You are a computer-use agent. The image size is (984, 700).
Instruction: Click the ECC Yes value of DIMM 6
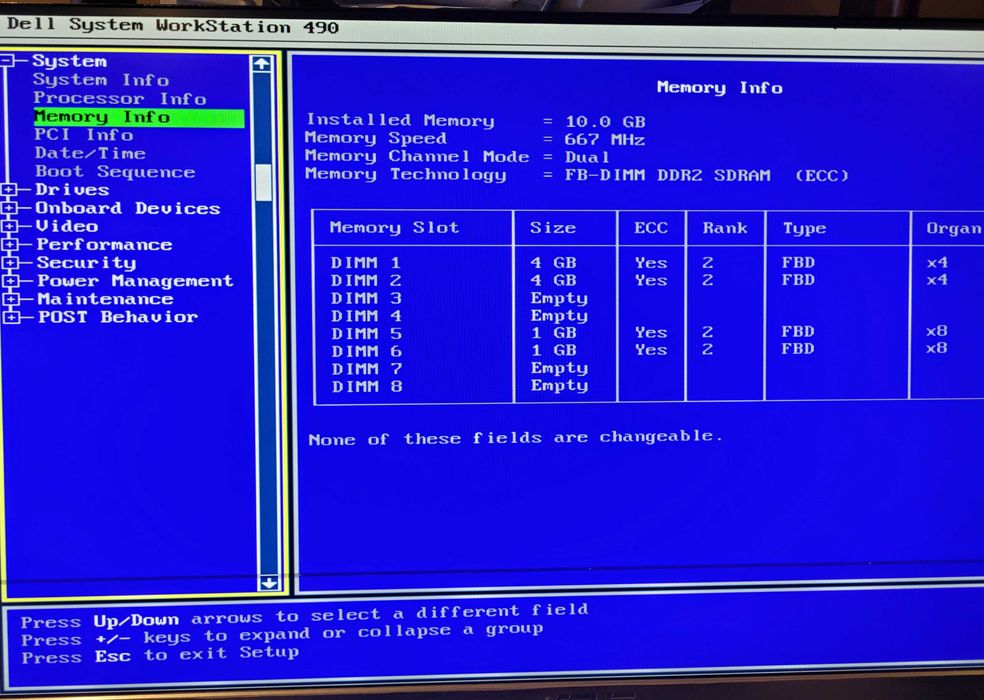tap(651, 350)
